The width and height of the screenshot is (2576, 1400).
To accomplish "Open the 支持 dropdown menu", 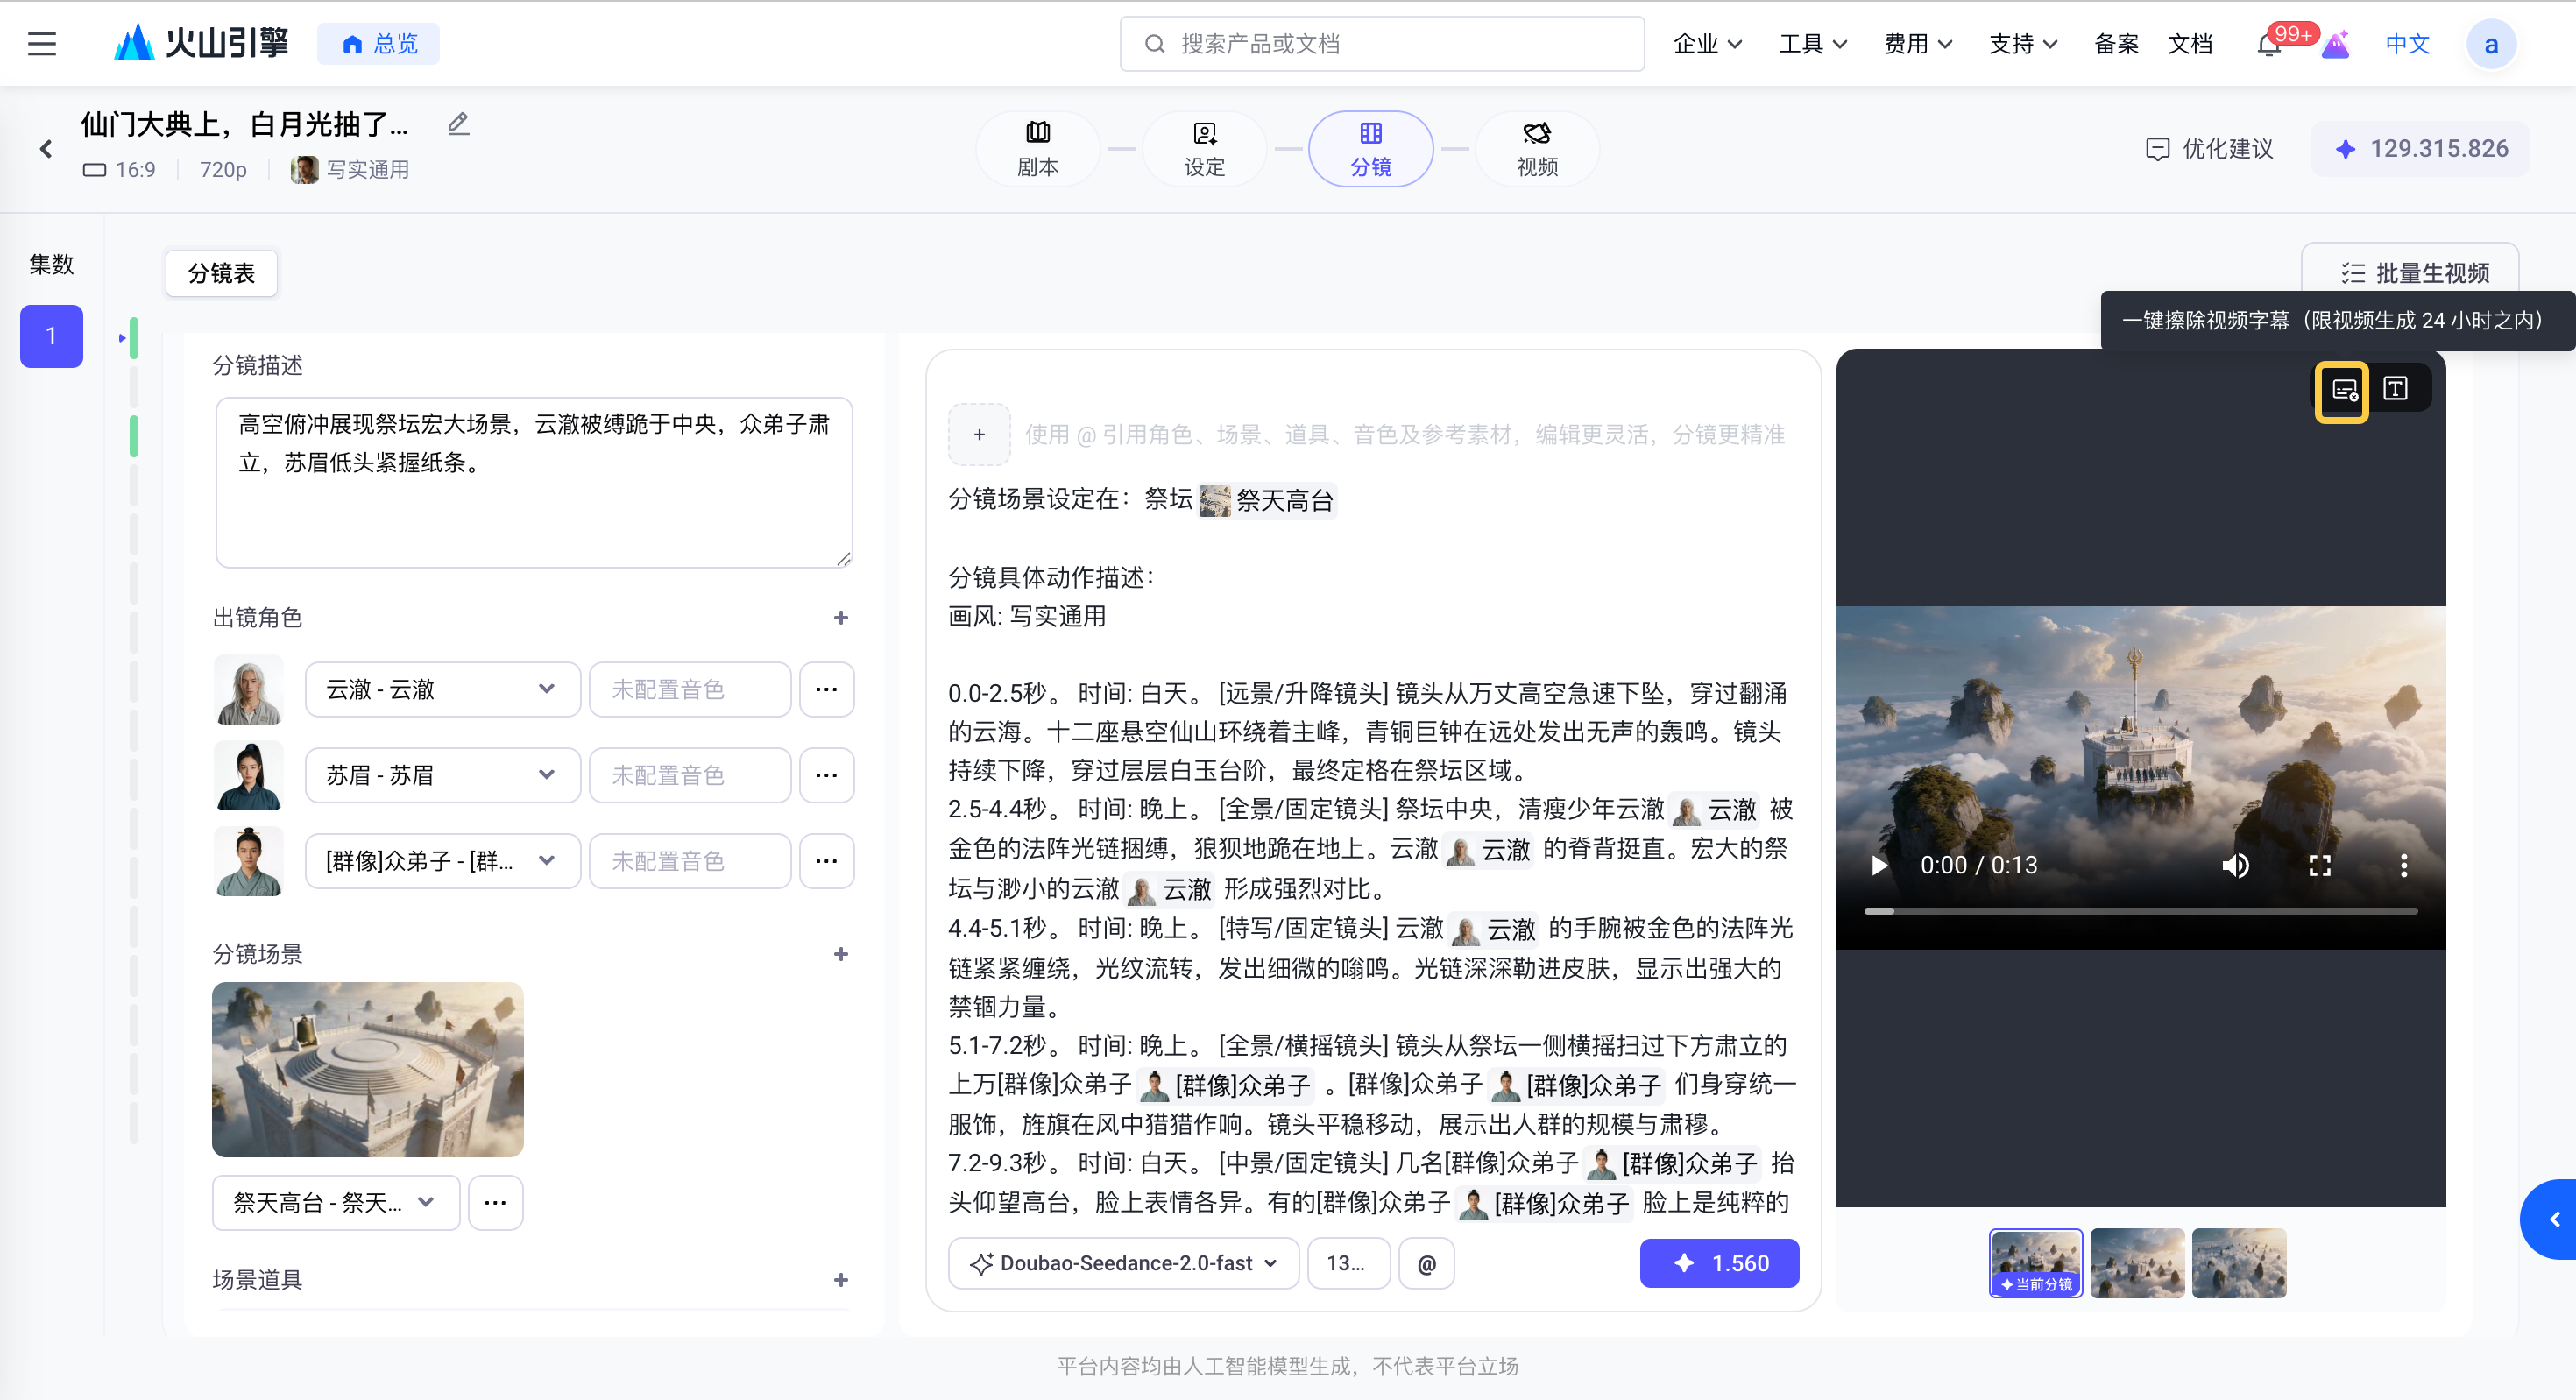I will tap(2022, 44).
